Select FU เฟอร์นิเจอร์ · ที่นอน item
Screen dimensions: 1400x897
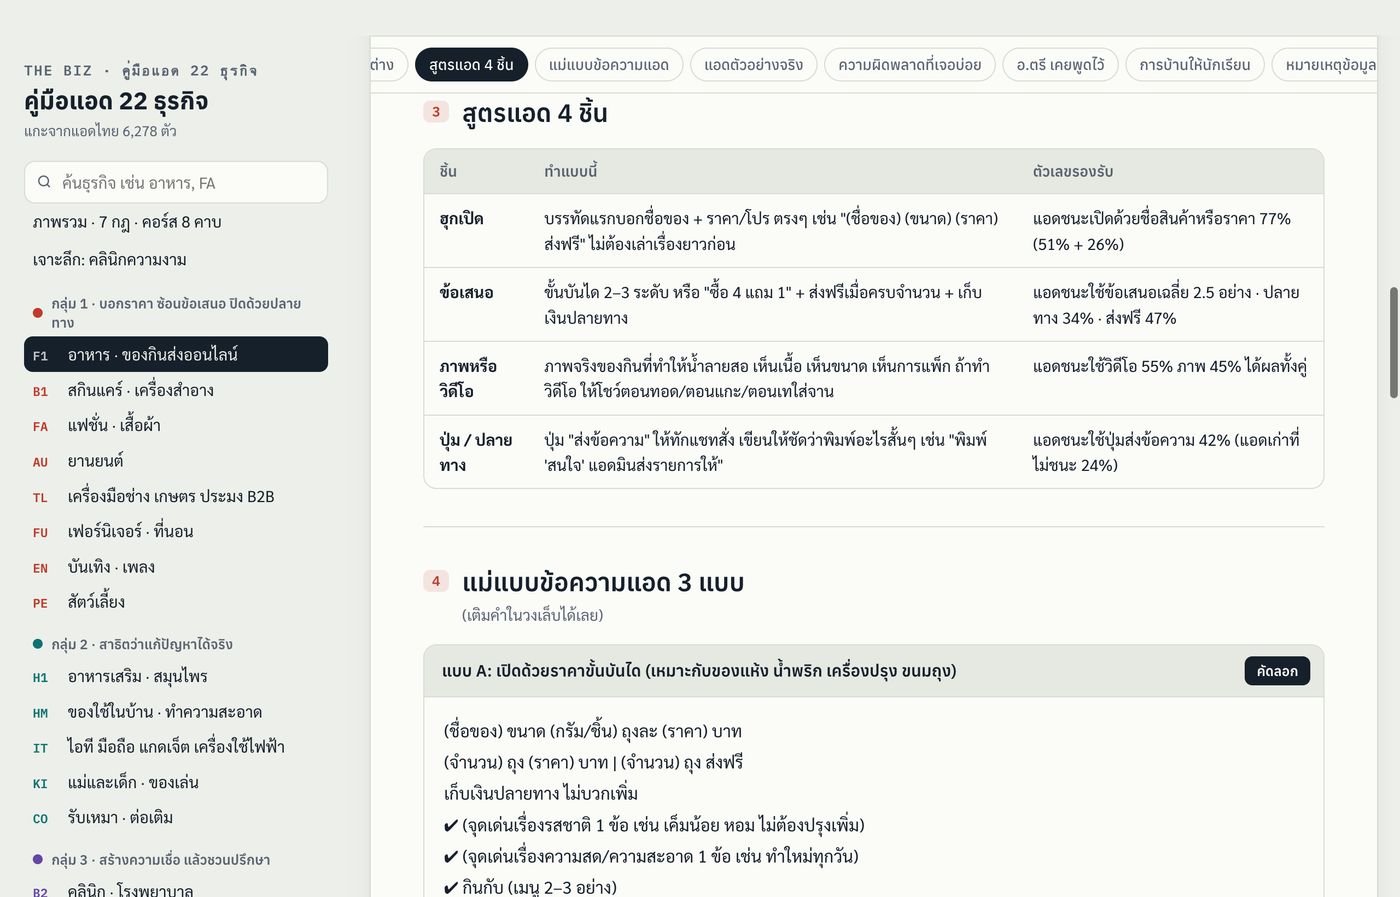point(176,531)
